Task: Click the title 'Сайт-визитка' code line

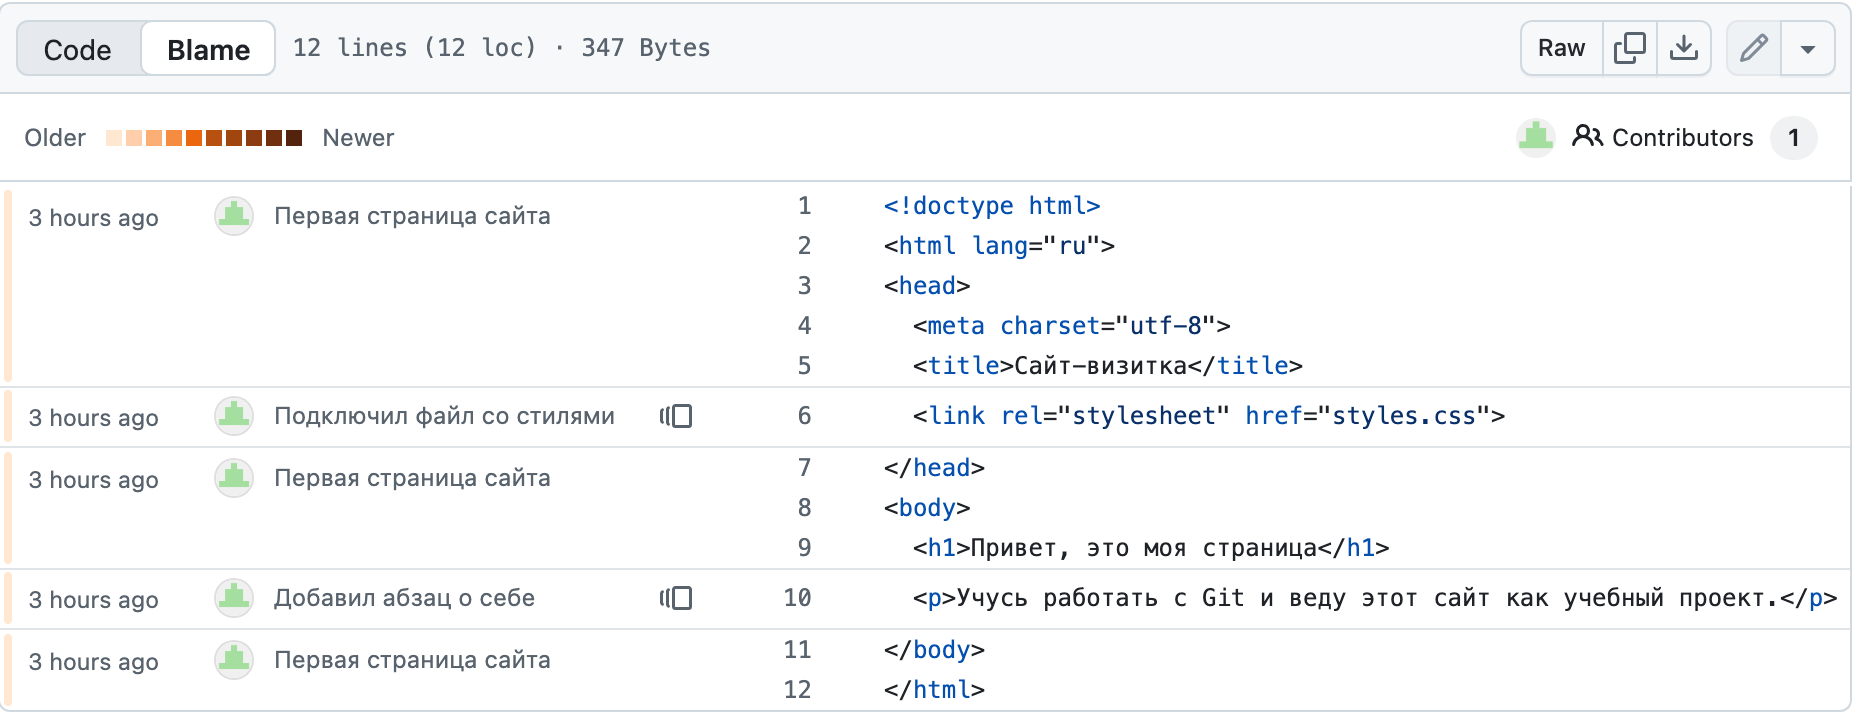Action: click(x=1107, y=366)
